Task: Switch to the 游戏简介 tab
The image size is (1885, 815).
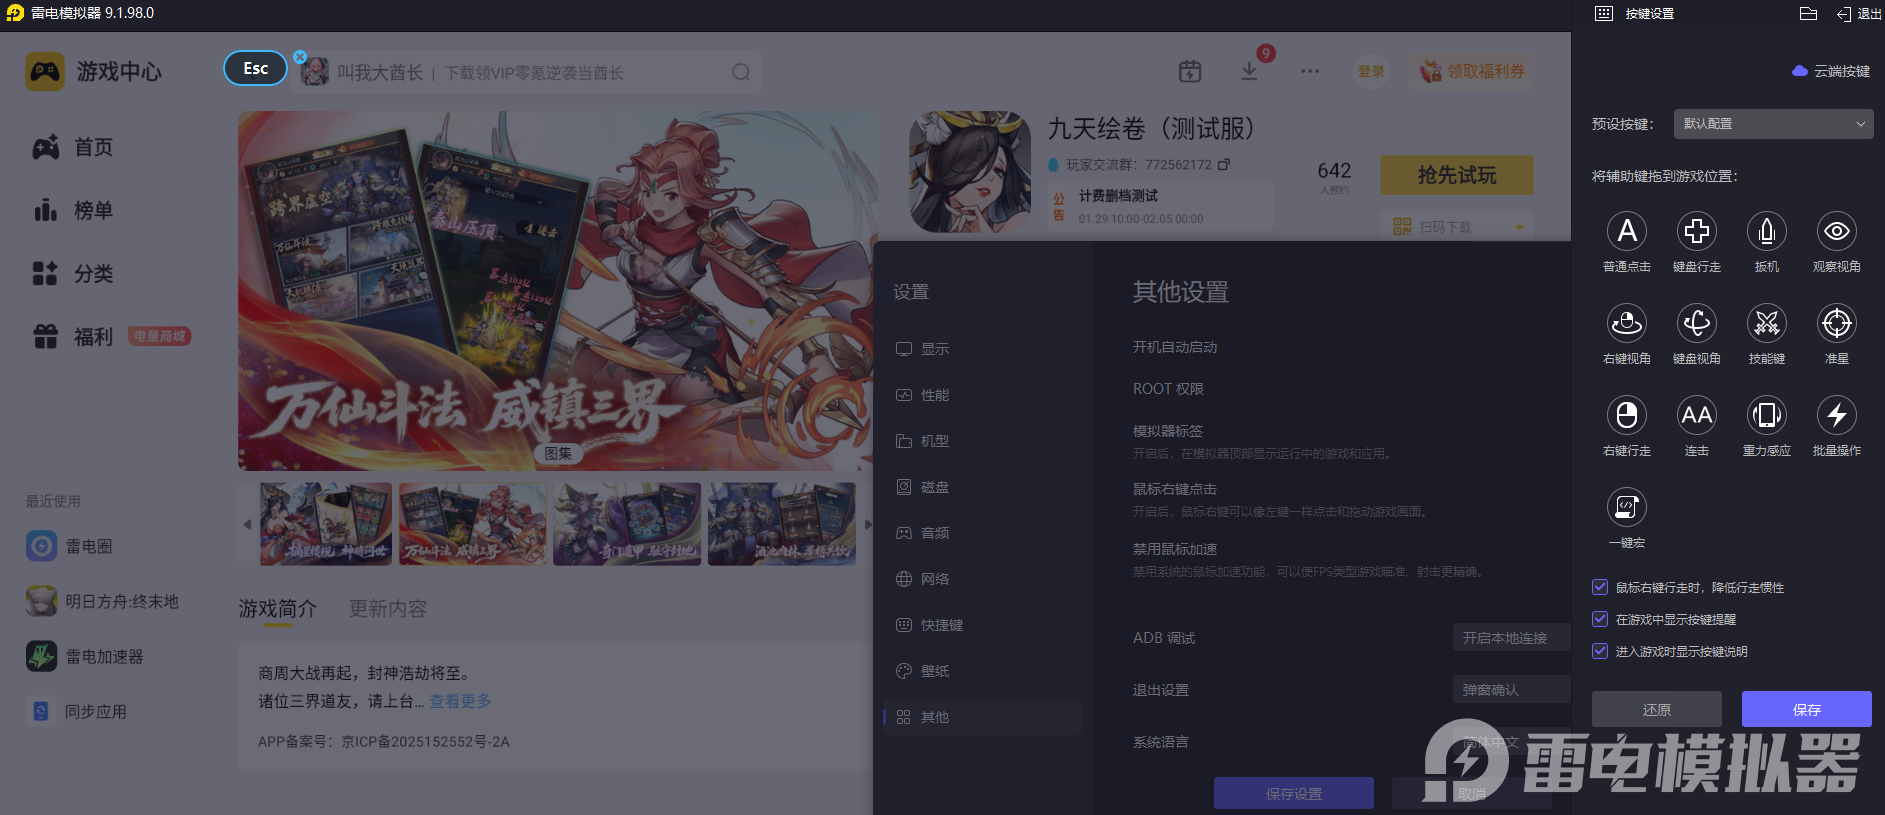Action: (x=278, y=609)
